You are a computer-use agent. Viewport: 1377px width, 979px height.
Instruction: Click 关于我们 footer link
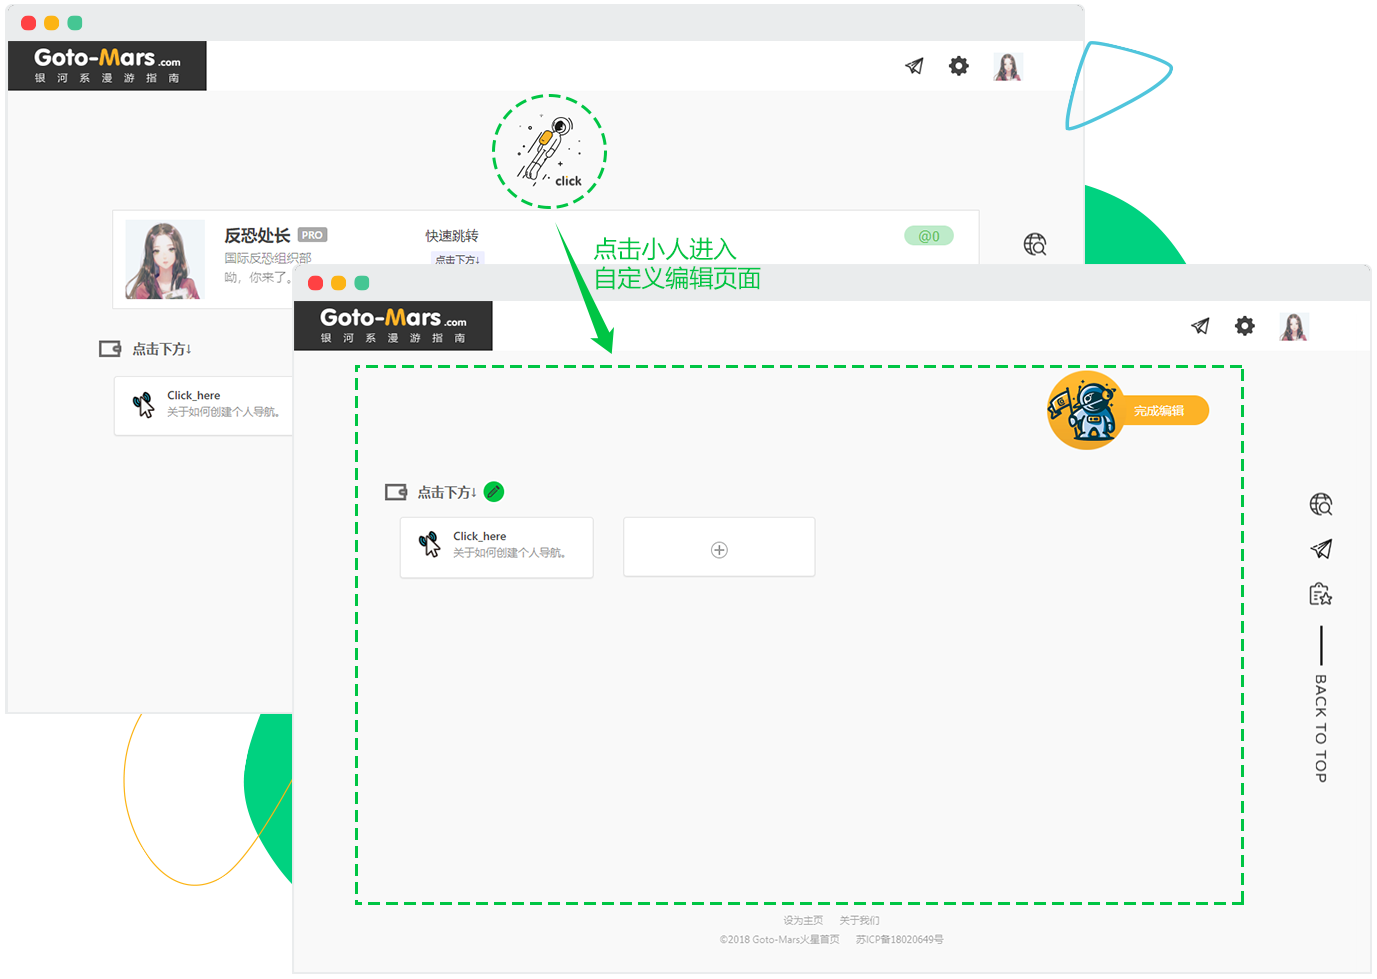pyautogui.click(x=859, y=920)
